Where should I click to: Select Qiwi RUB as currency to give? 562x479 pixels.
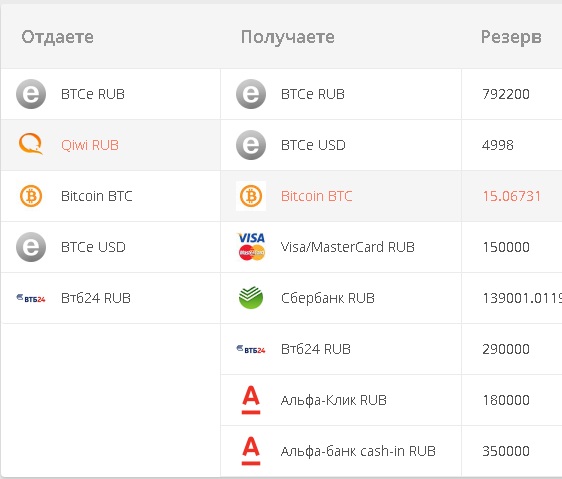click(x=110, y=145)
